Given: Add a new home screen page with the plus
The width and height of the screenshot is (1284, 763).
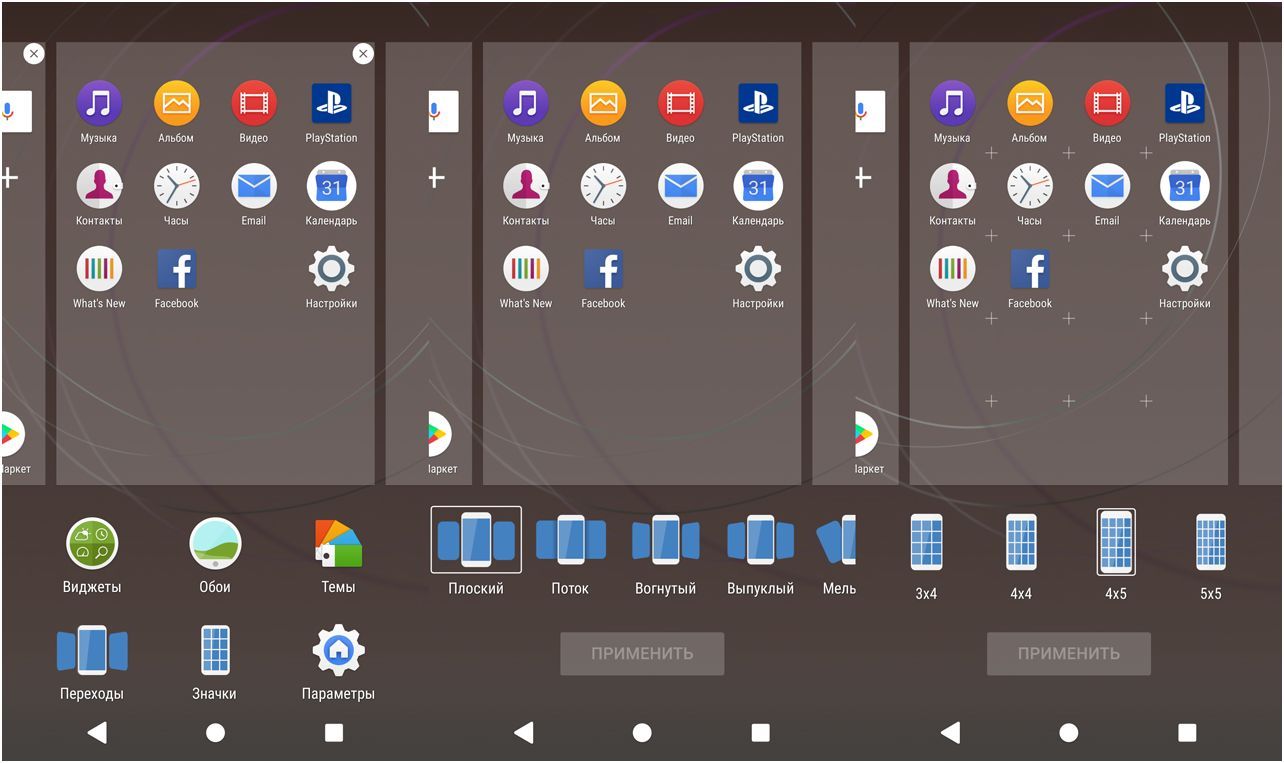Looking at the screenshot, I should [x=435, y=177].
